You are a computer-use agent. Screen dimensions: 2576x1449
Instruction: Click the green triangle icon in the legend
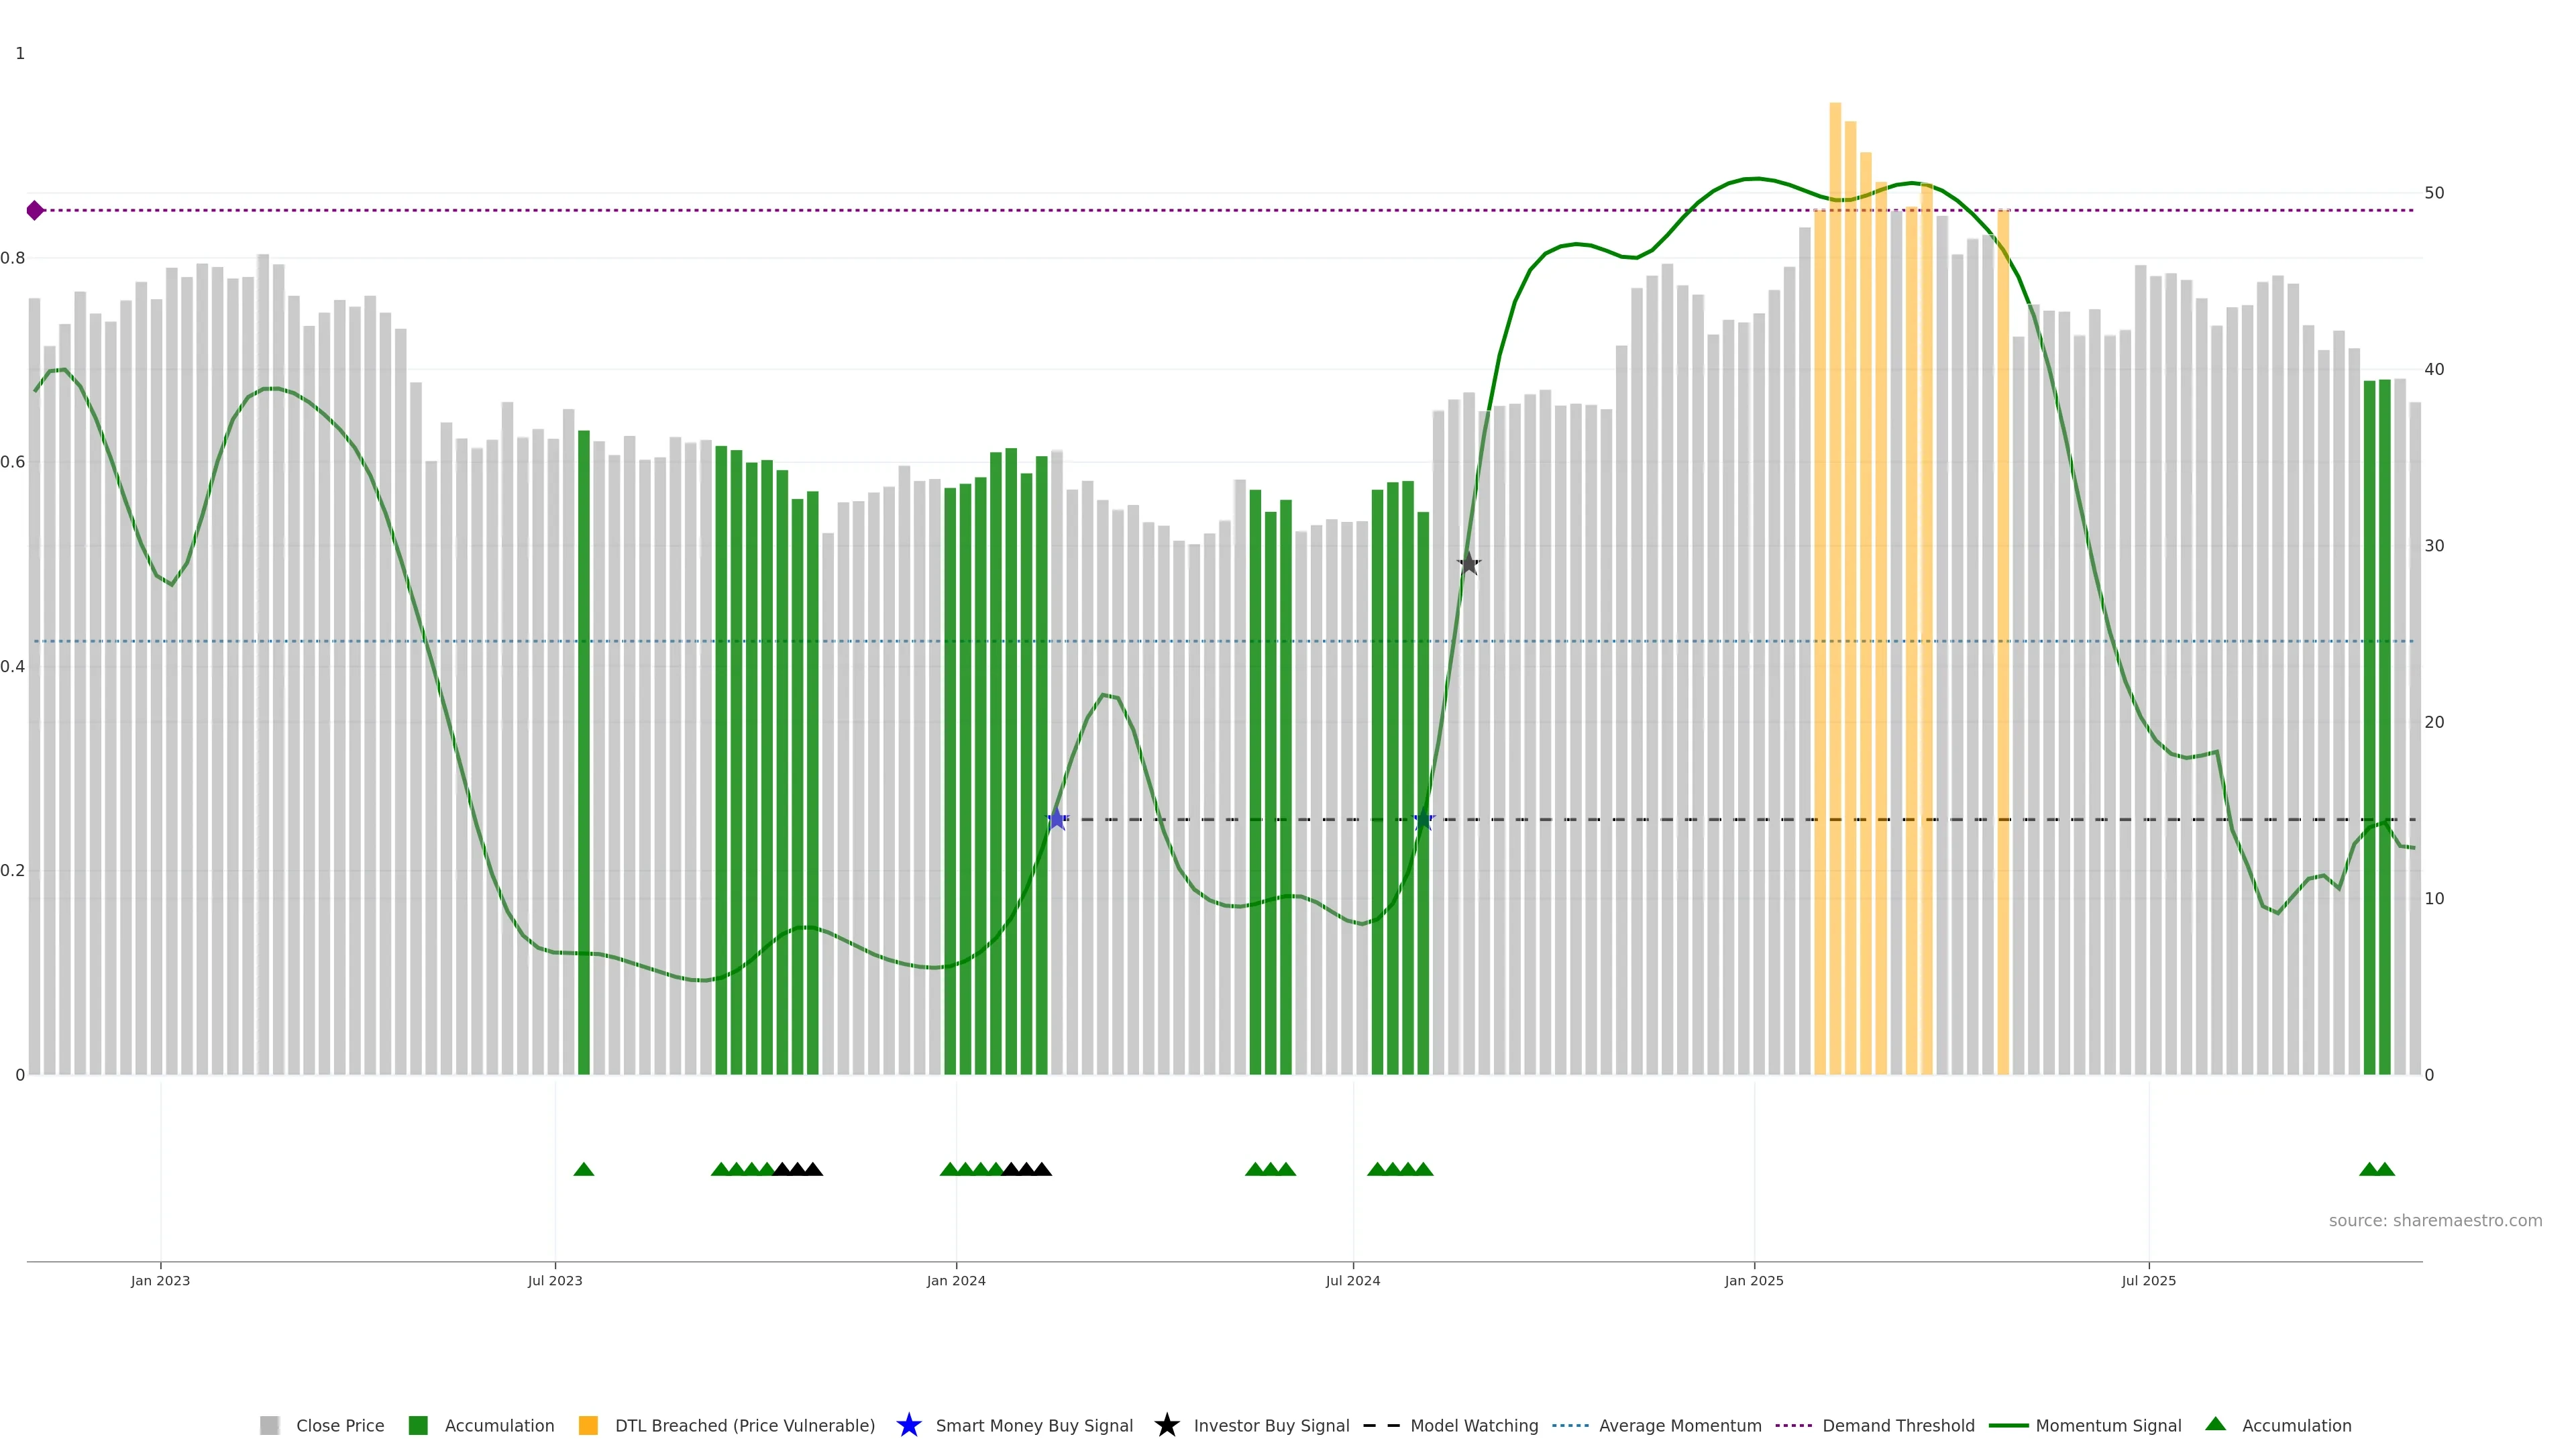2215,1424
